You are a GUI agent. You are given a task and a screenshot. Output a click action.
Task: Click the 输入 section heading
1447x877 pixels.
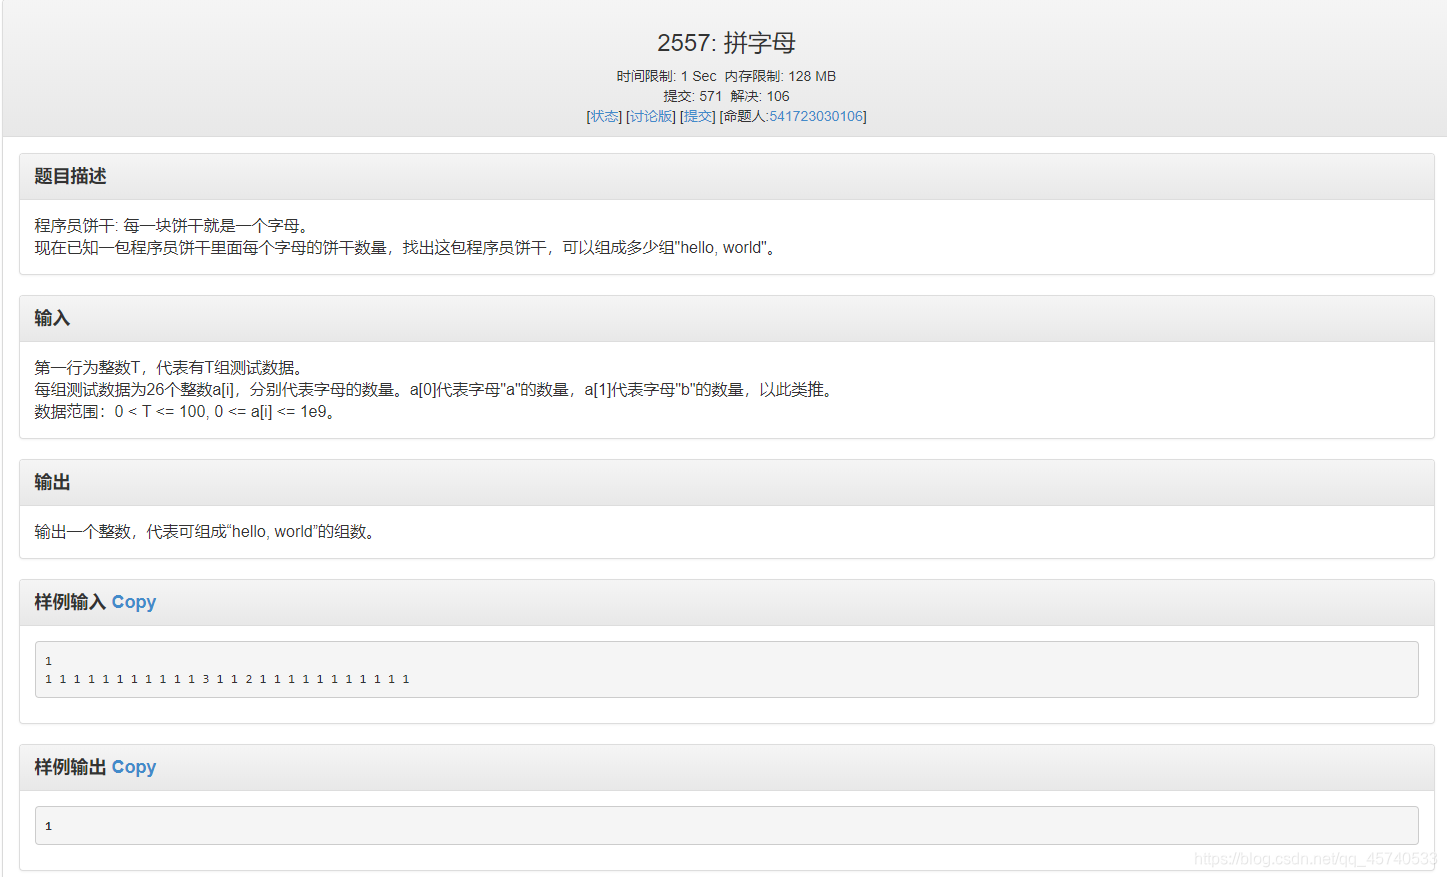pyautogui.click(x=52, y=318)
